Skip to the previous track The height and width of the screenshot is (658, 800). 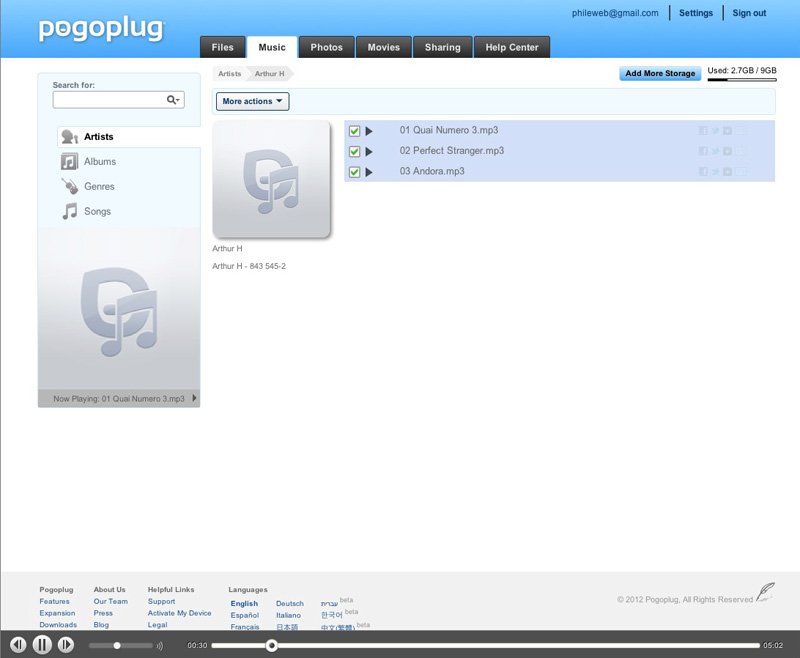click(x=18, y=645)
